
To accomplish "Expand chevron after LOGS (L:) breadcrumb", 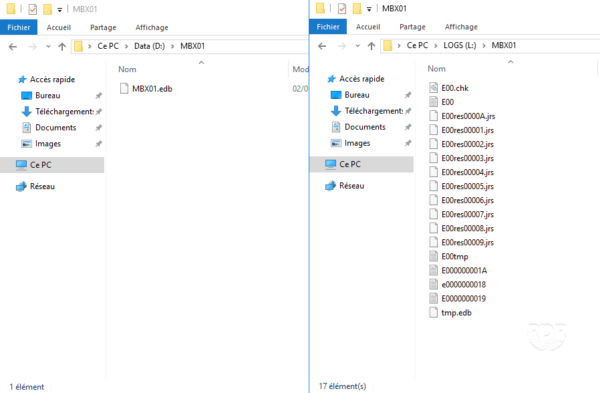I will coord(484,46).
